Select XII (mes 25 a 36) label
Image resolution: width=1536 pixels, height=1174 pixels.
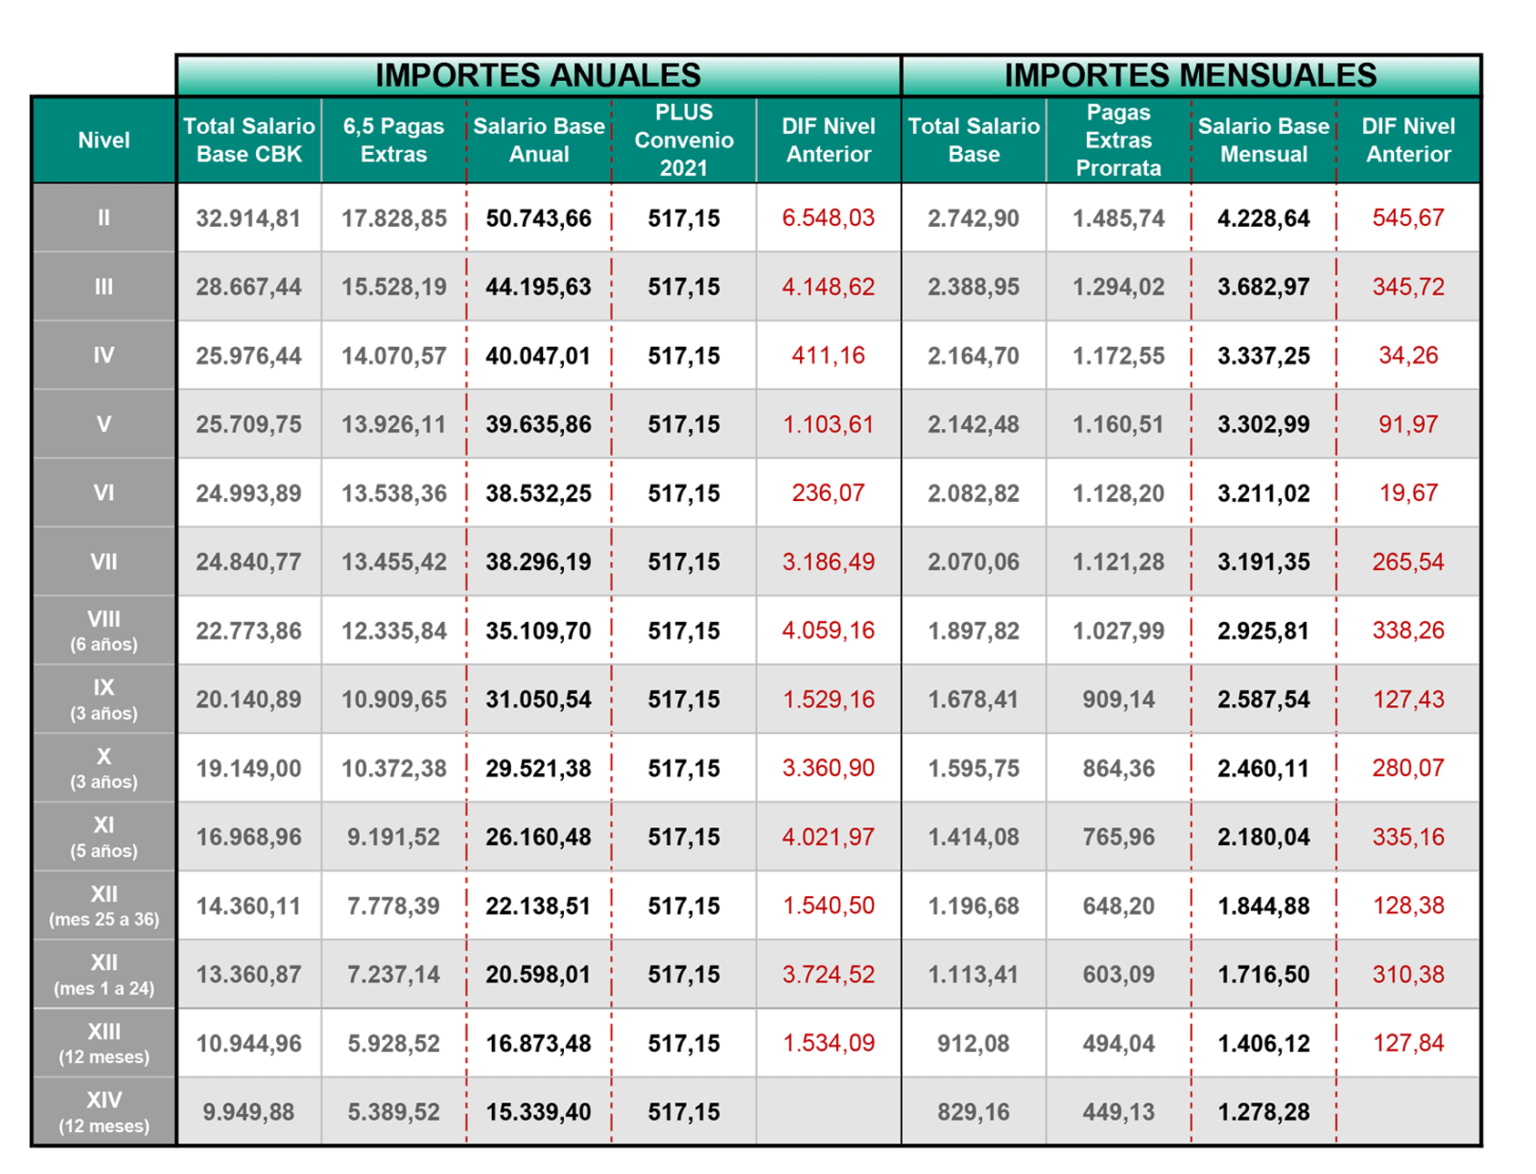coord(104,906)
